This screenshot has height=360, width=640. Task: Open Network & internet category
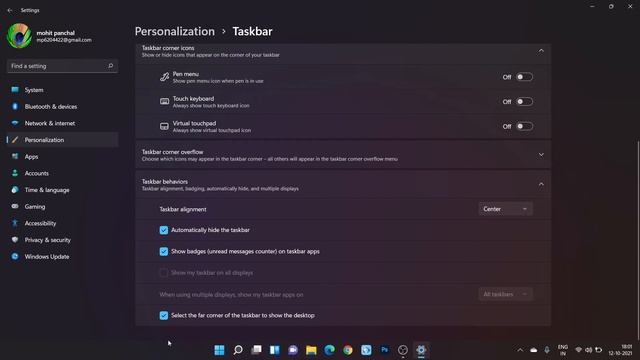pyautogui.click(x=62, y=123)
